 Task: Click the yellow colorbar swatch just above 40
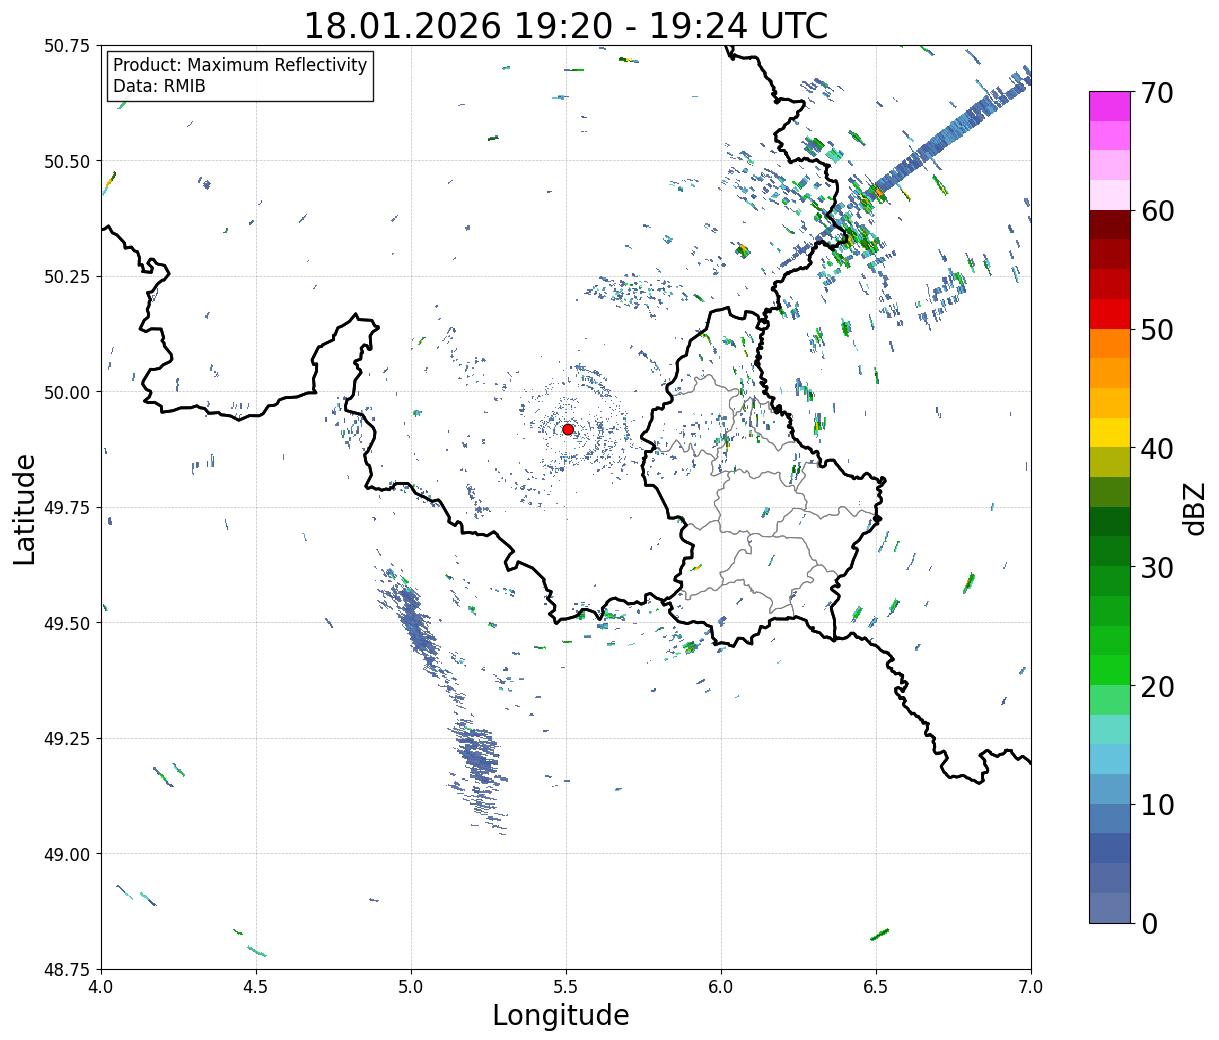click(x=1110, y=433)
